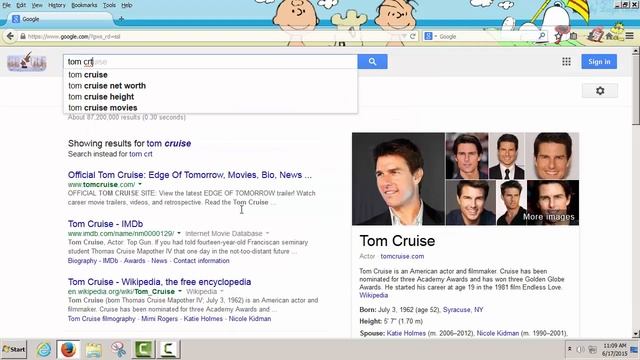Click Syracuse, NY link in knowledge panel

[x=463, y=310]
